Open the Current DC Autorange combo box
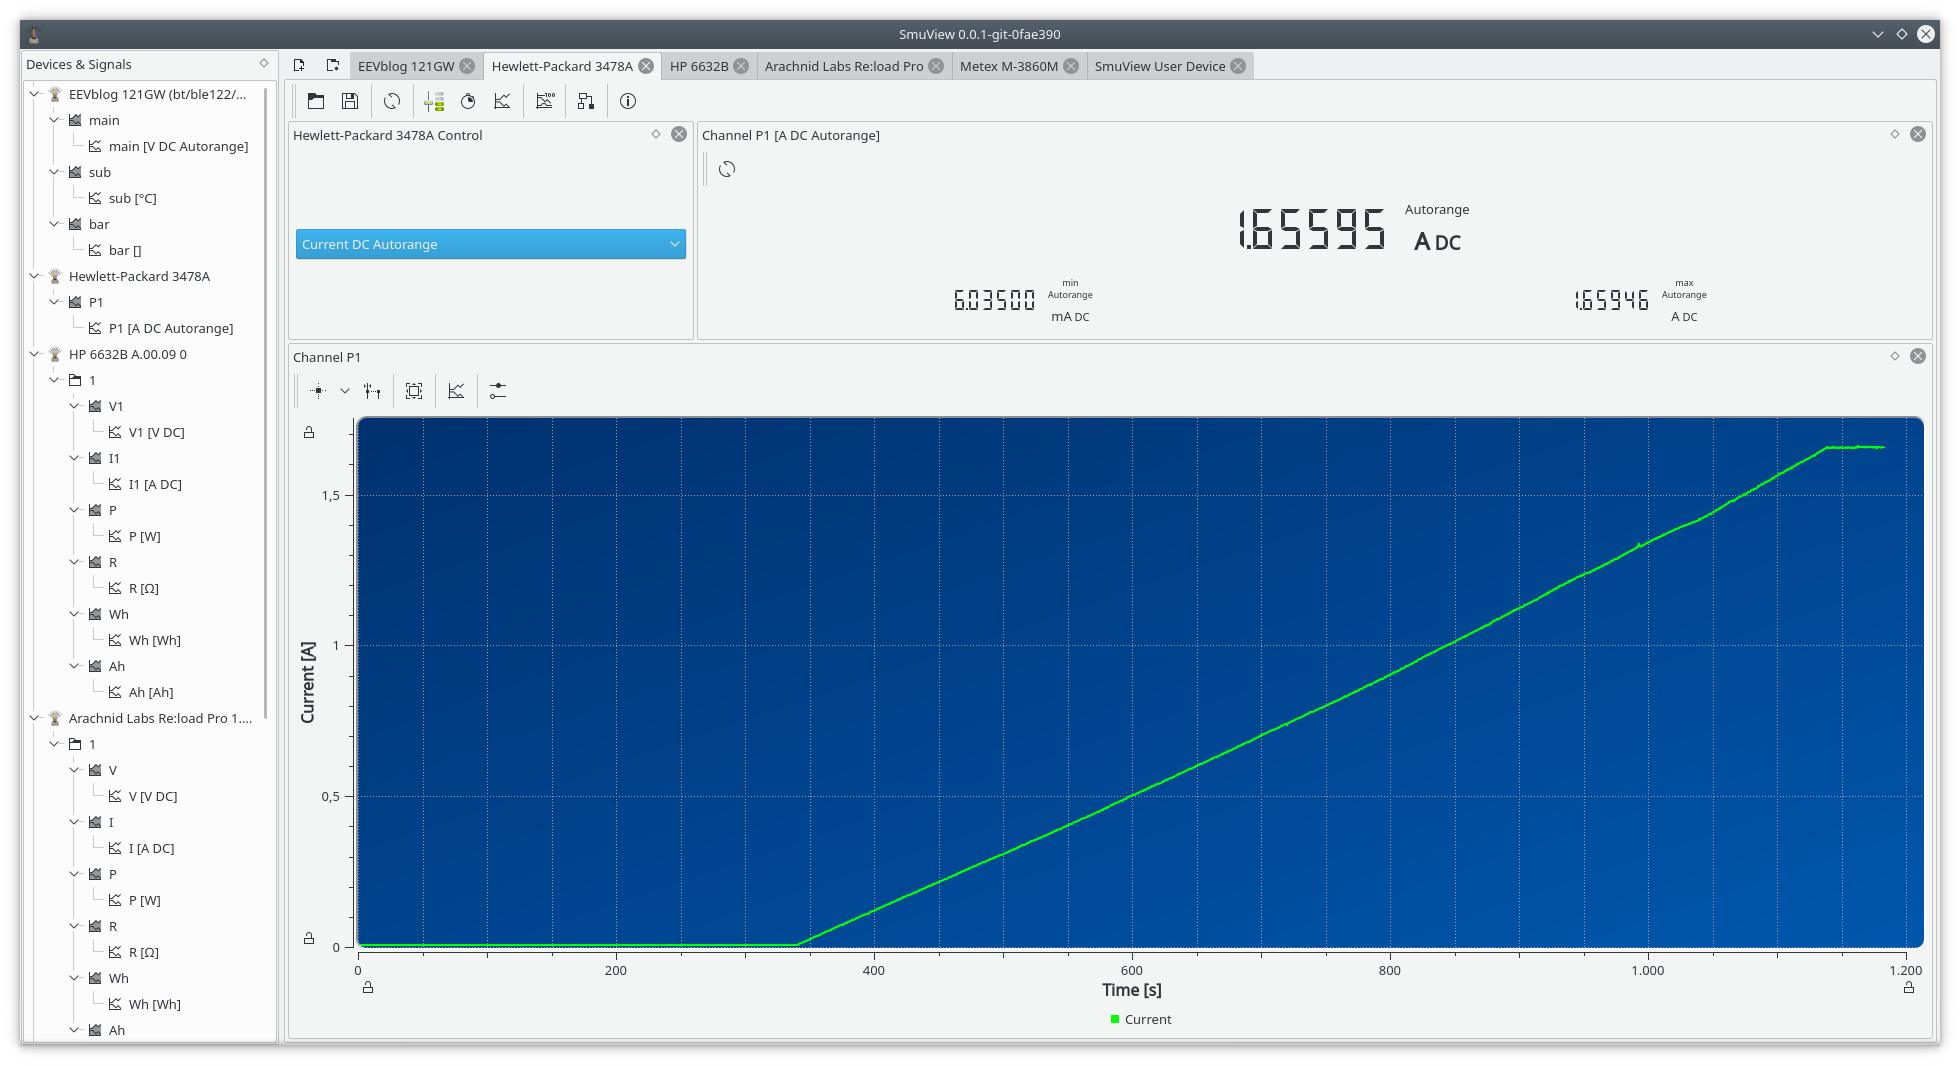The height and width of the screenshot is (1066, 1960). tap(491, 244)
